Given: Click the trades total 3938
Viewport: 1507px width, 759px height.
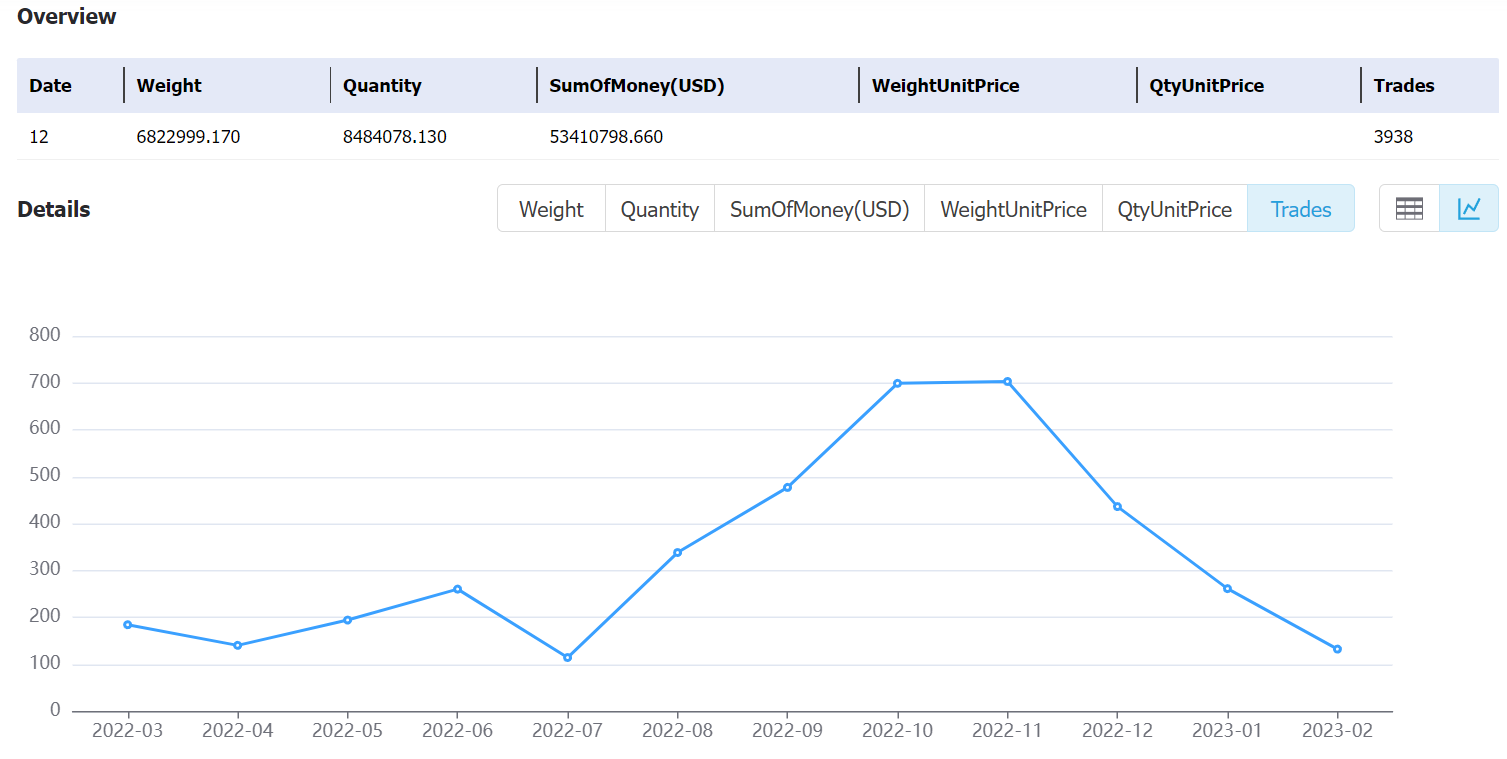Looking at the screenshot, I should point(1393,137).
